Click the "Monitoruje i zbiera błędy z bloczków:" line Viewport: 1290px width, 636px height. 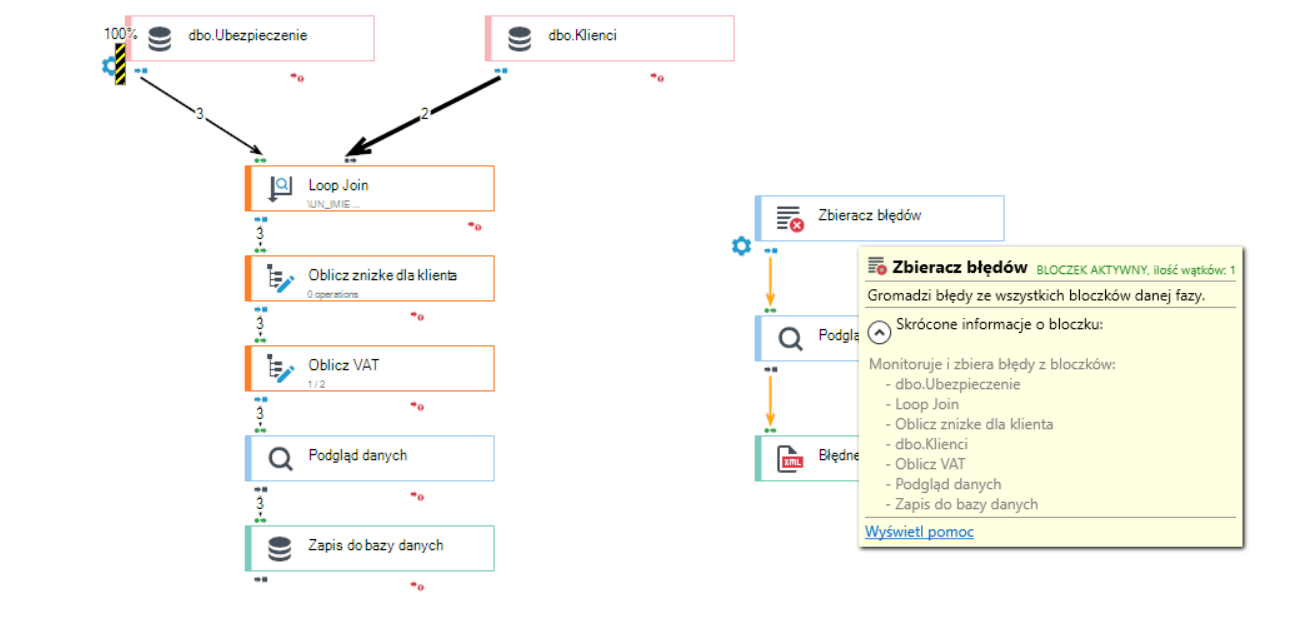point(992,364)
